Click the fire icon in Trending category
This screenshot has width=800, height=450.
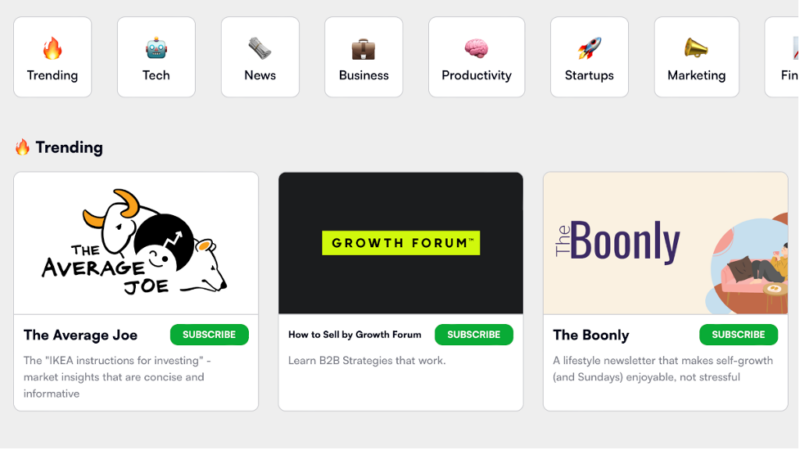tap(52, 48)
